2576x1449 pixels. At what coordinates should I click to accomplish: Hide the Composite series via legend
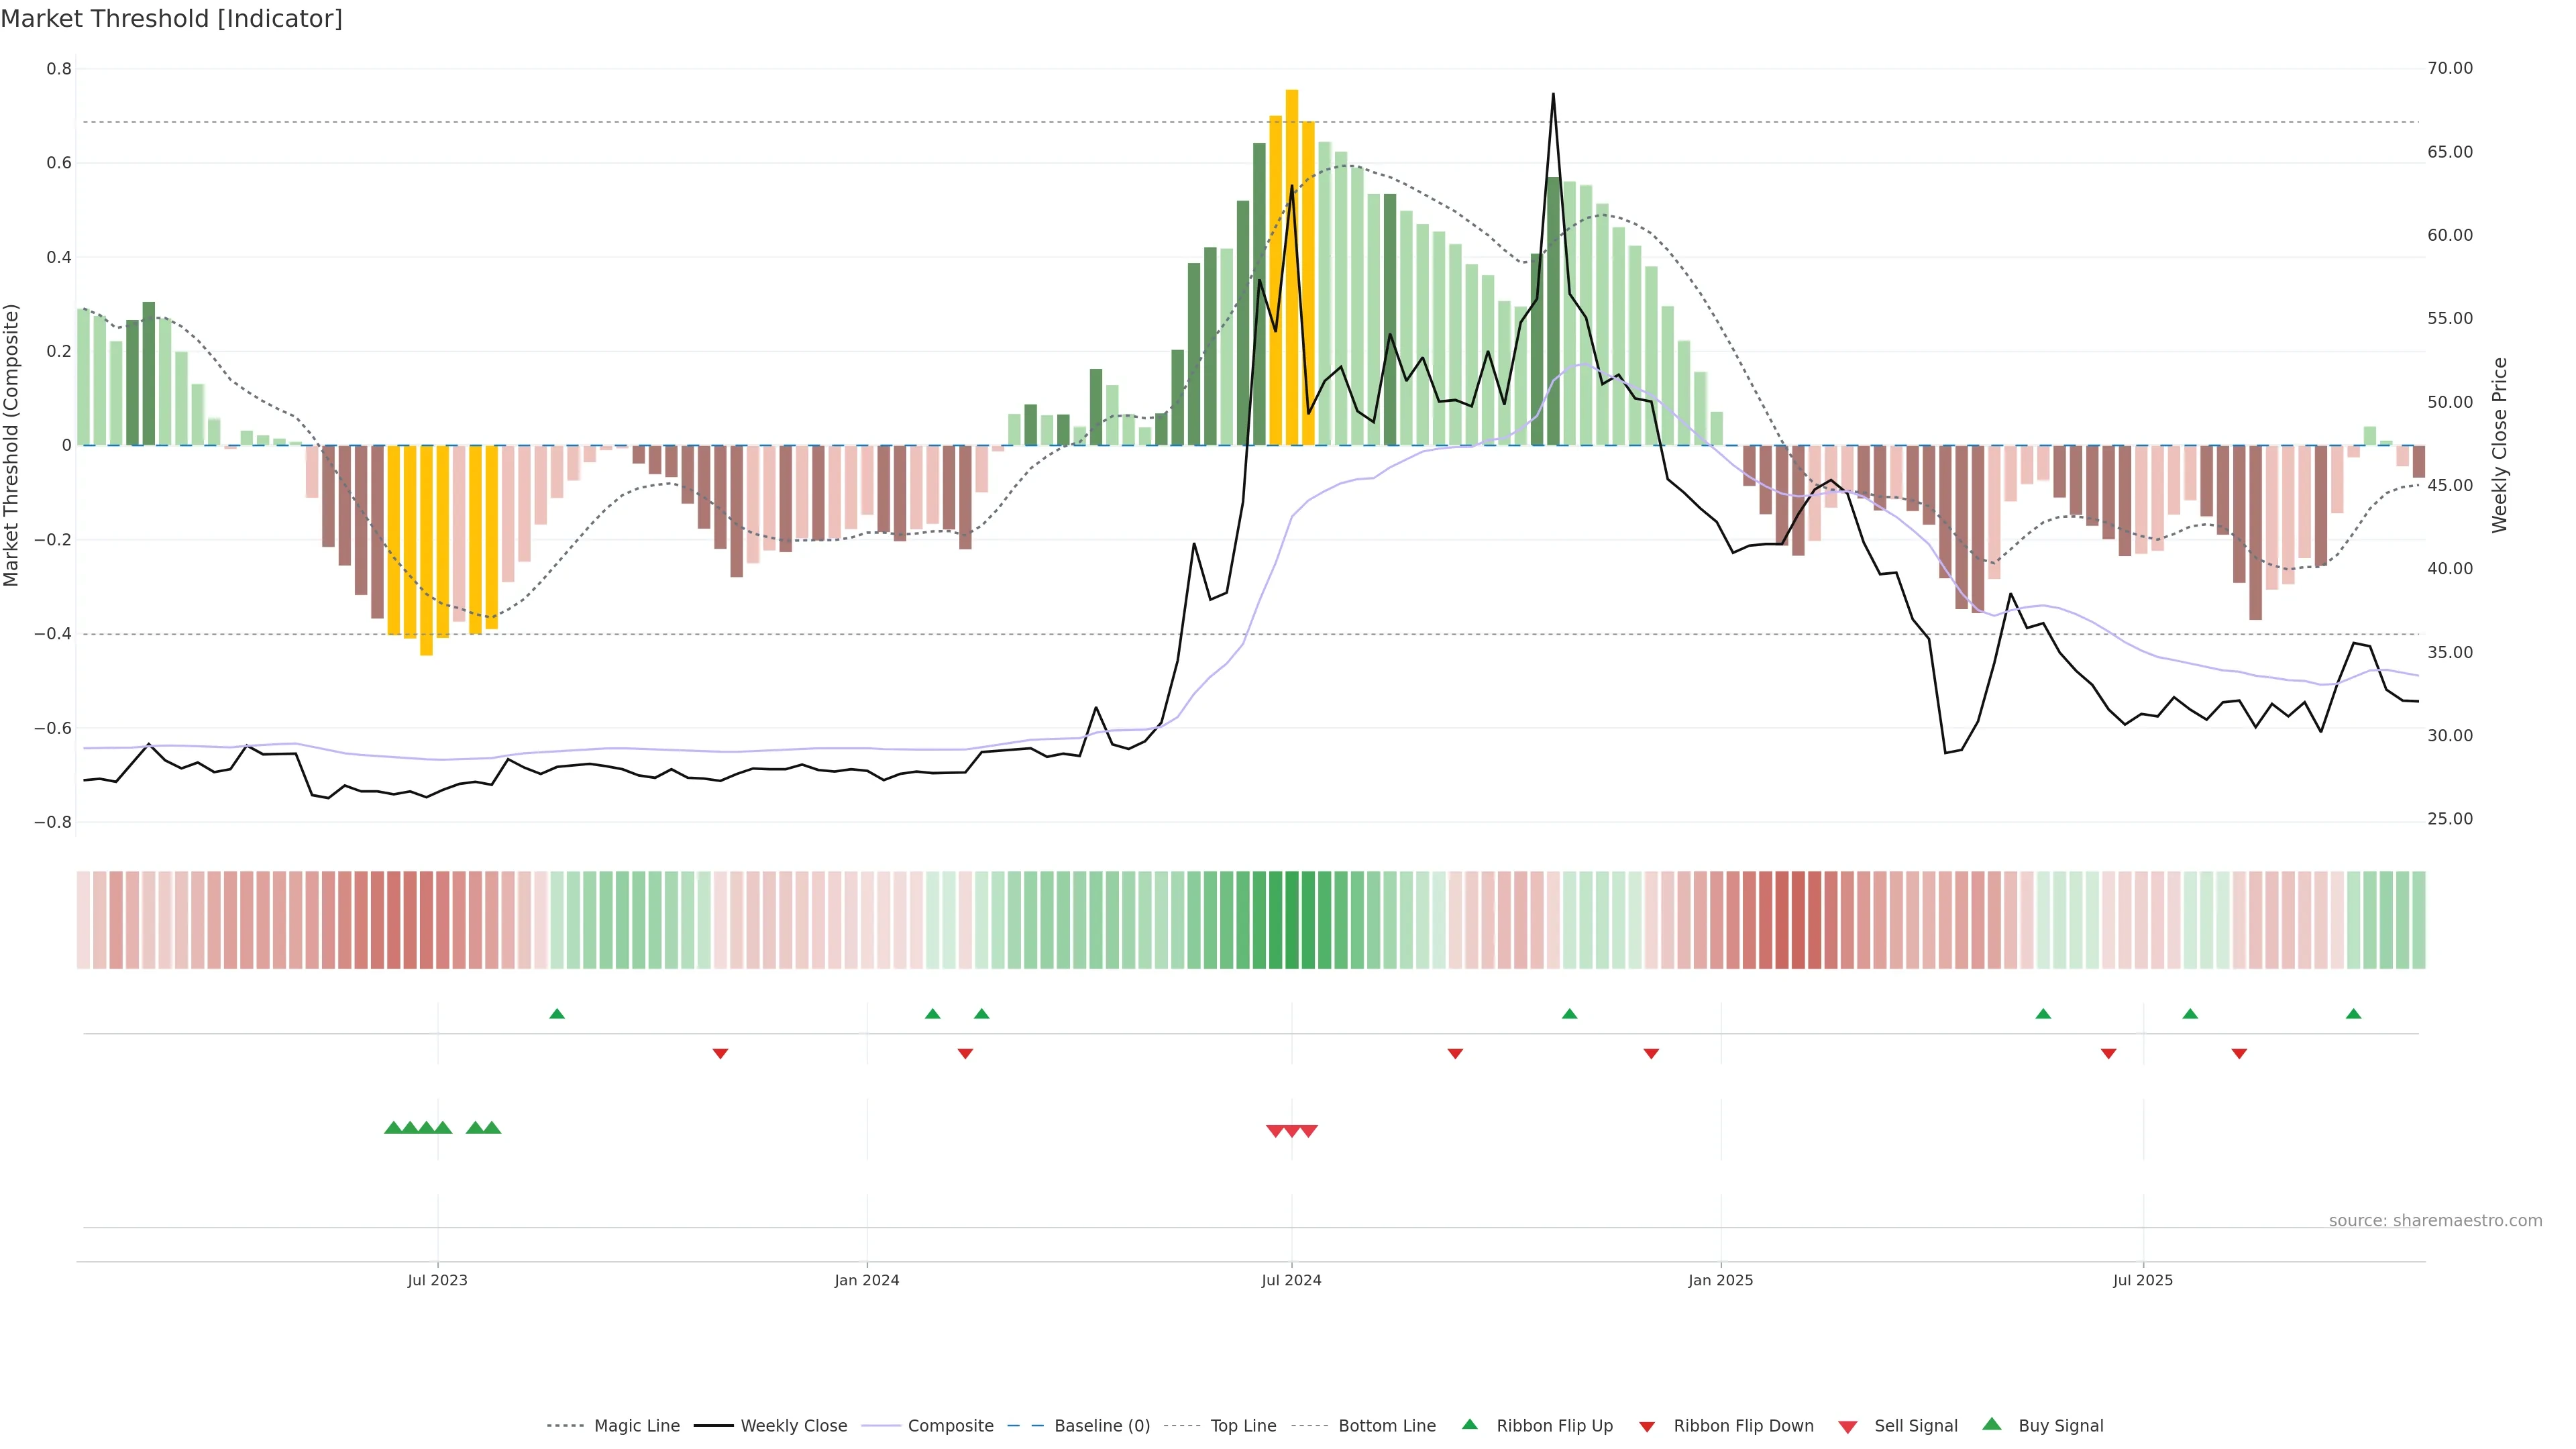pyautogui.click(x=950, y=1425)
